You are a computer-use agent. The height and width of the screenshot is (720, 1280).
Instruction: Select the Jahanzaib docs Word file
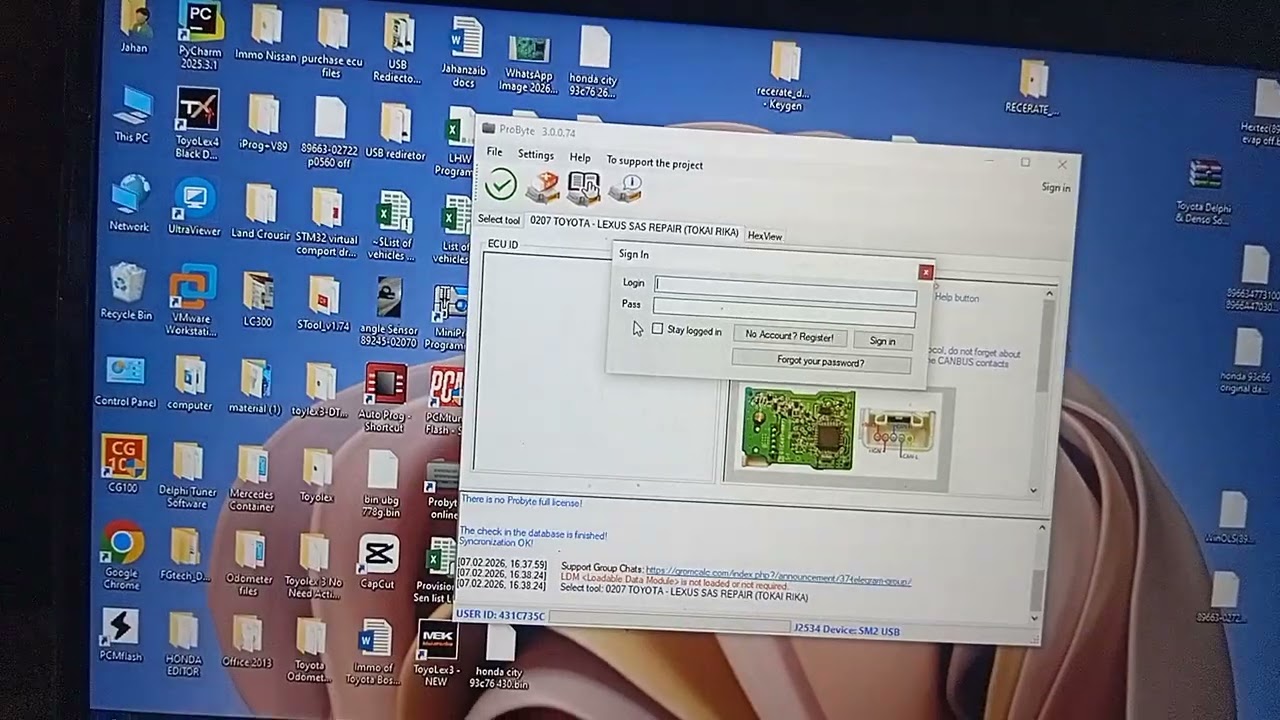(464, 52)
